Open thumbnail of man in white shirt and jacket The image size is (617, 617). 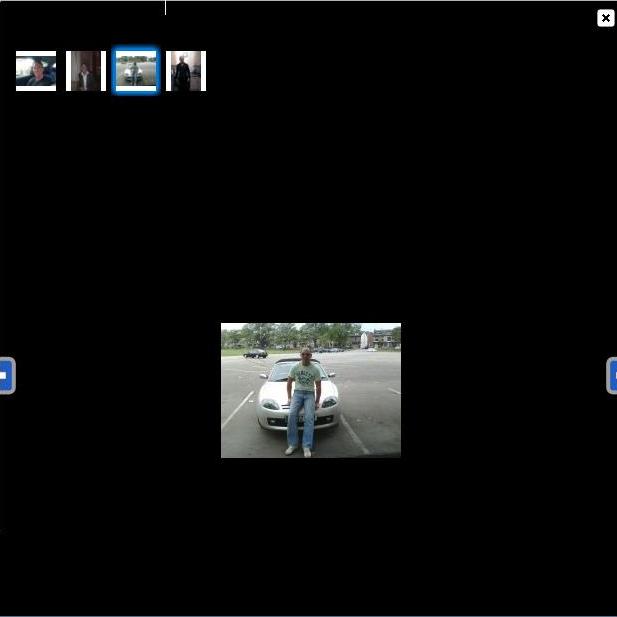pos(86,71)
